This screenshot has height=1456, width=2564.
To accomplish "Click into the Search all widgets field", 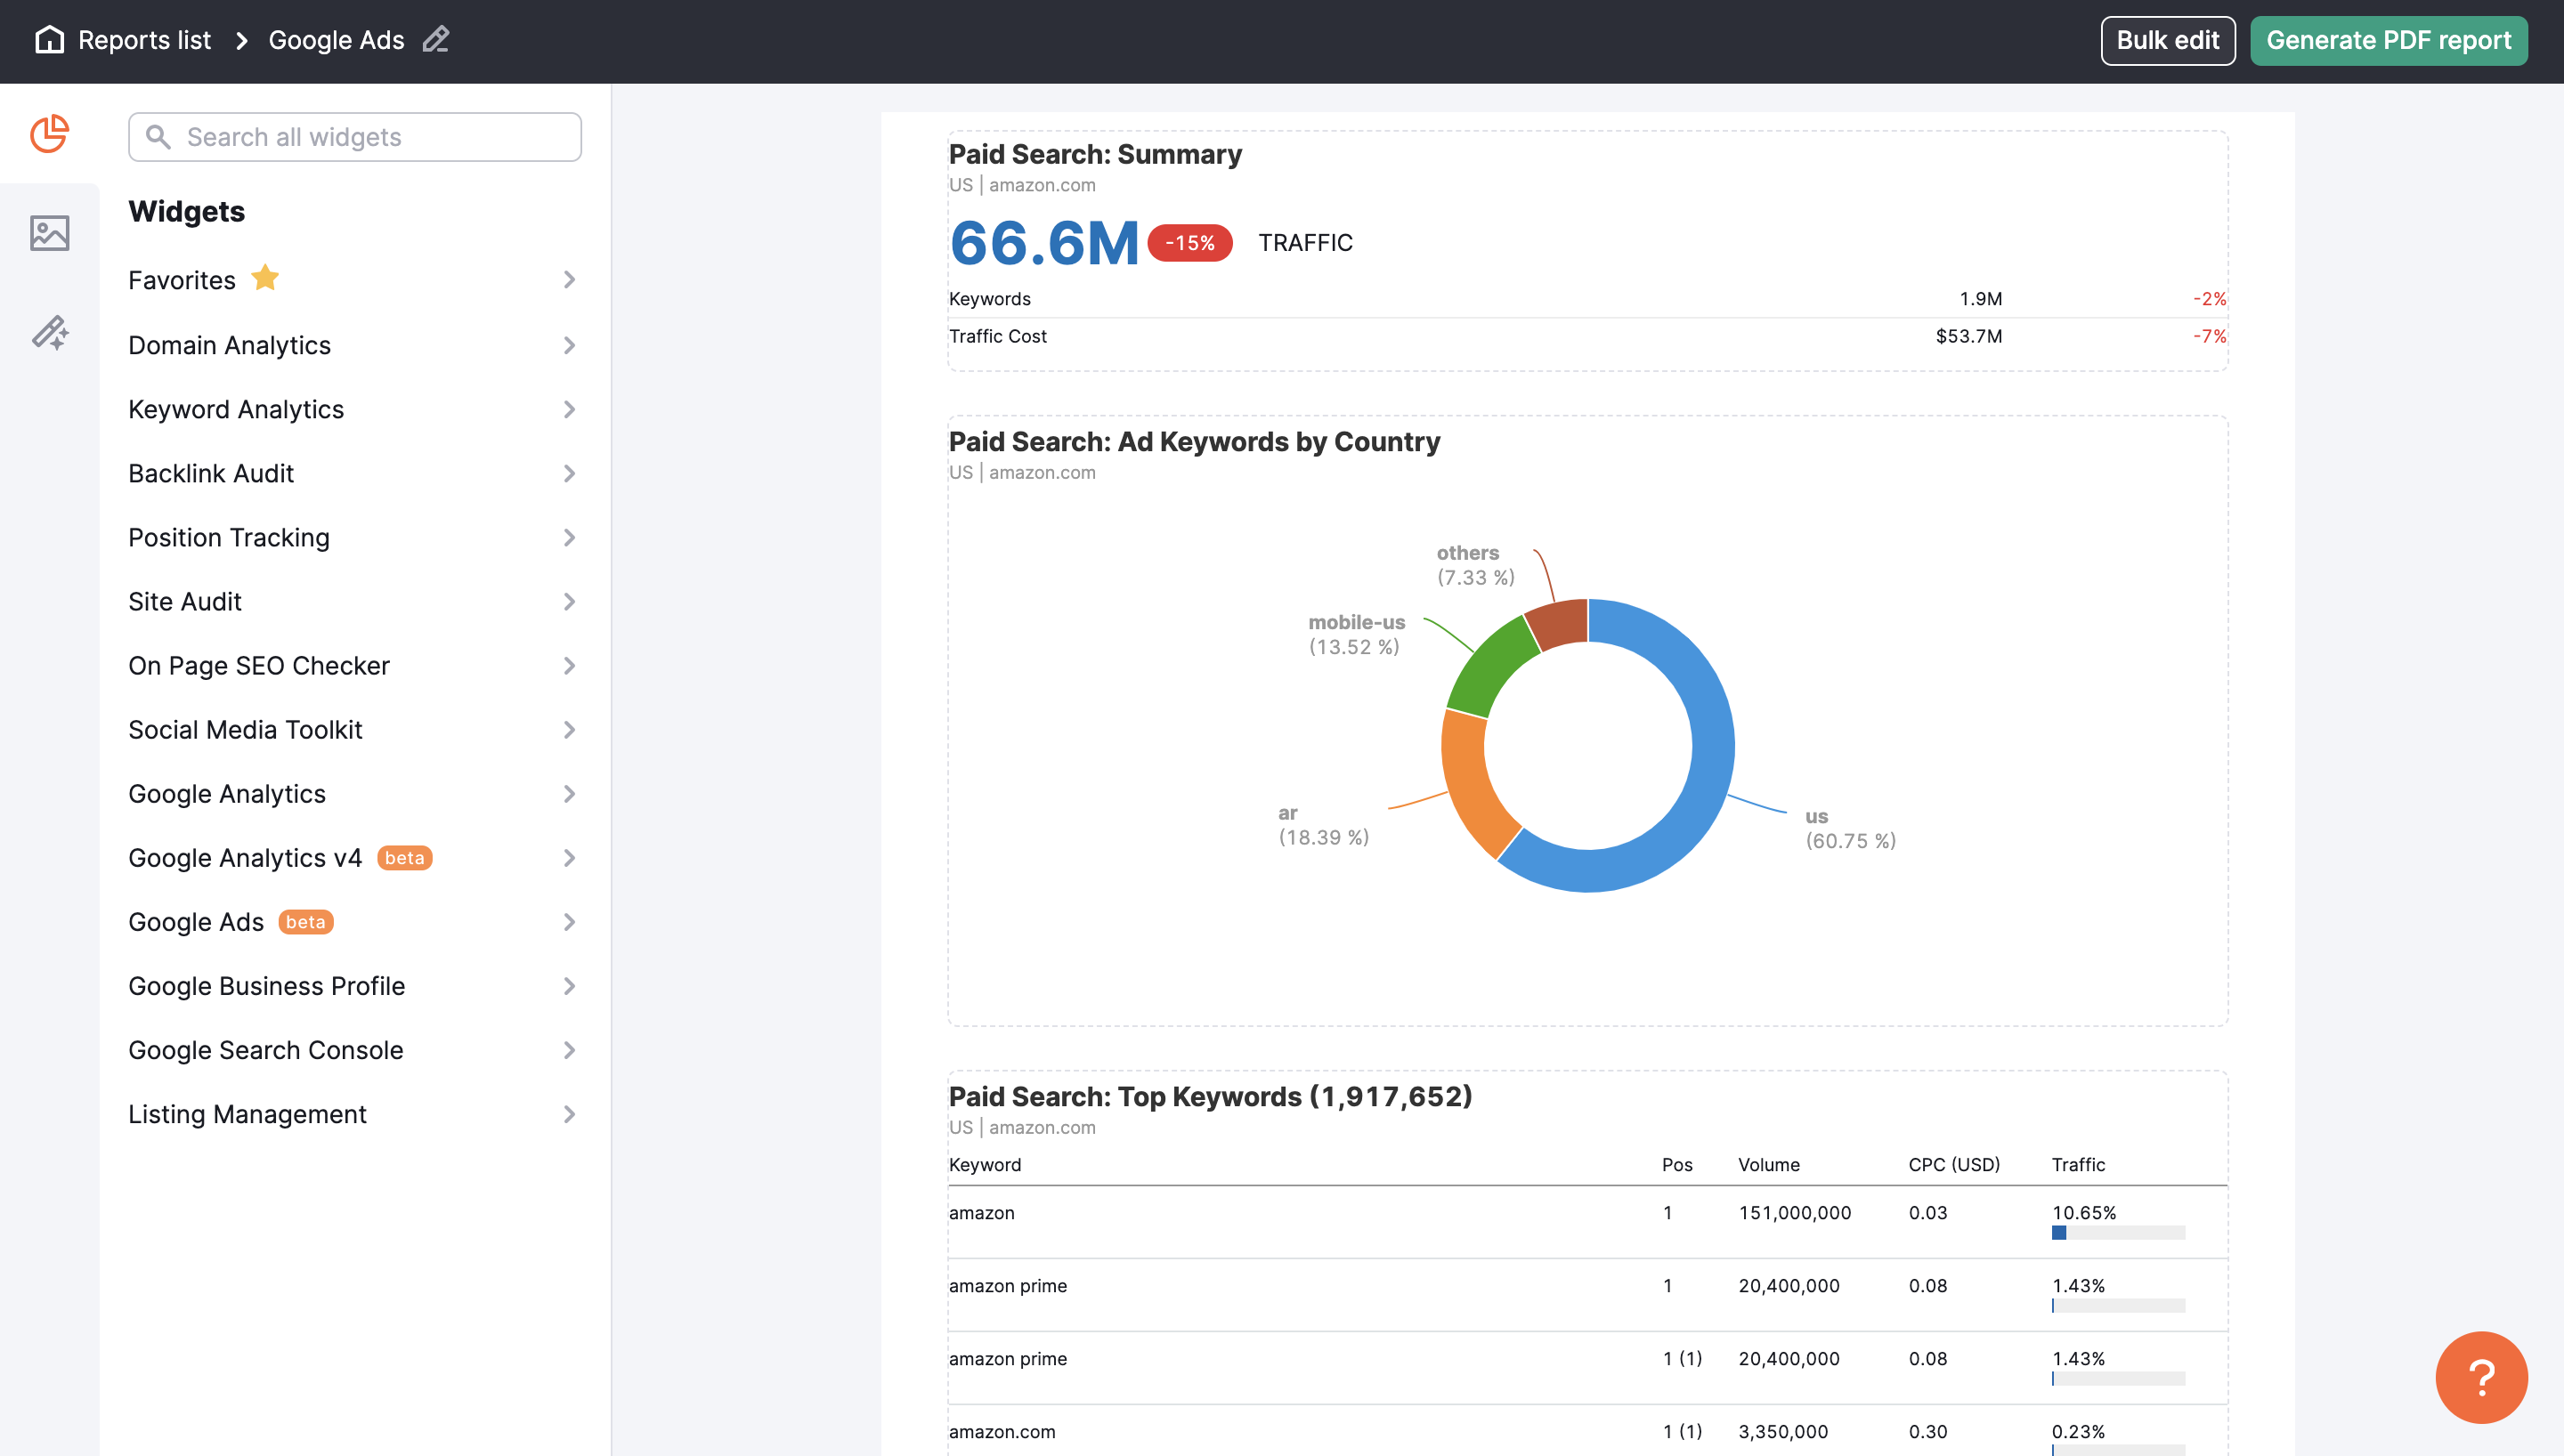I will (x=355, y=137).
